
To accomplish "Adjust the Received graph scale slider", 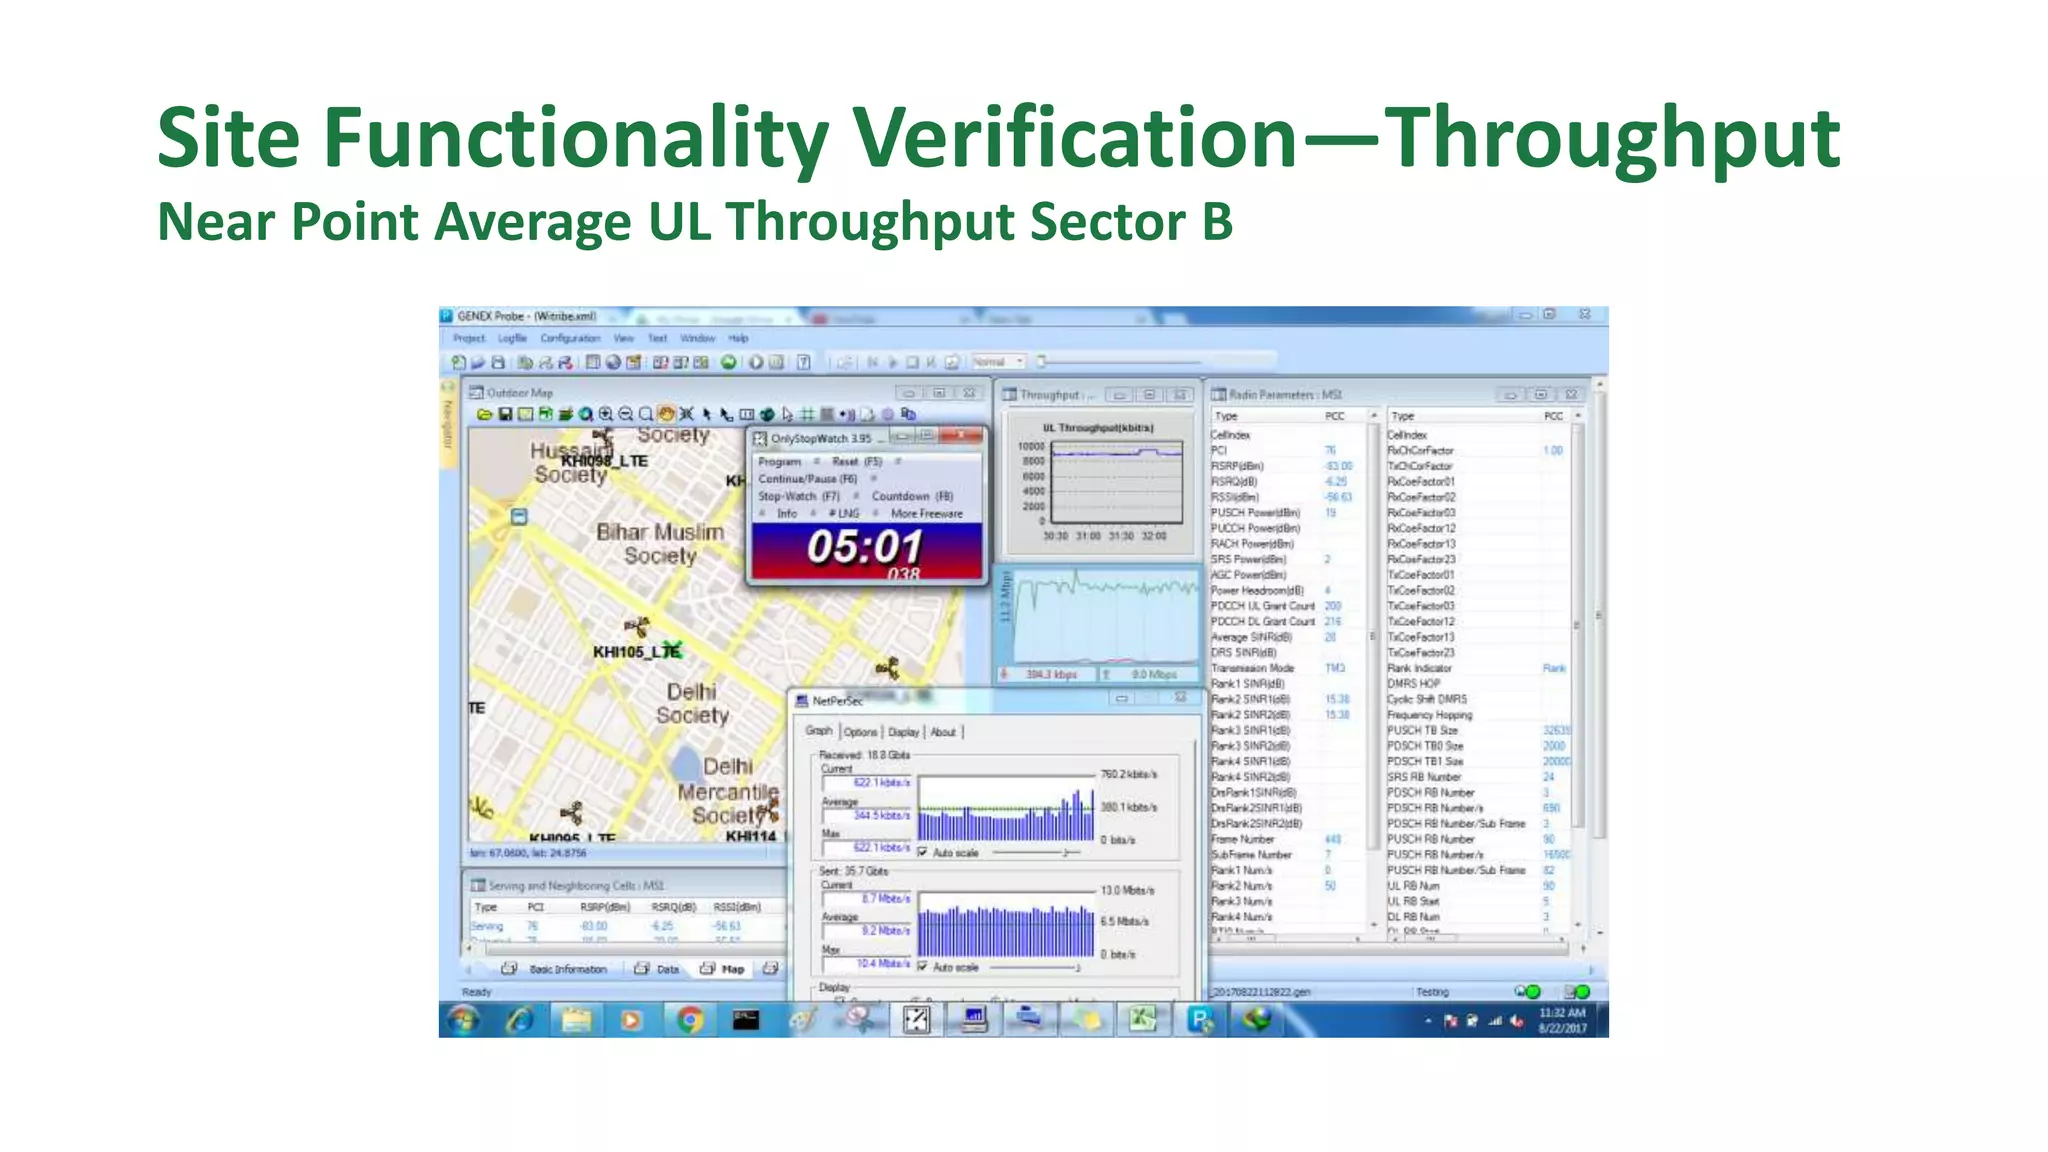I will coord(1036,853).
